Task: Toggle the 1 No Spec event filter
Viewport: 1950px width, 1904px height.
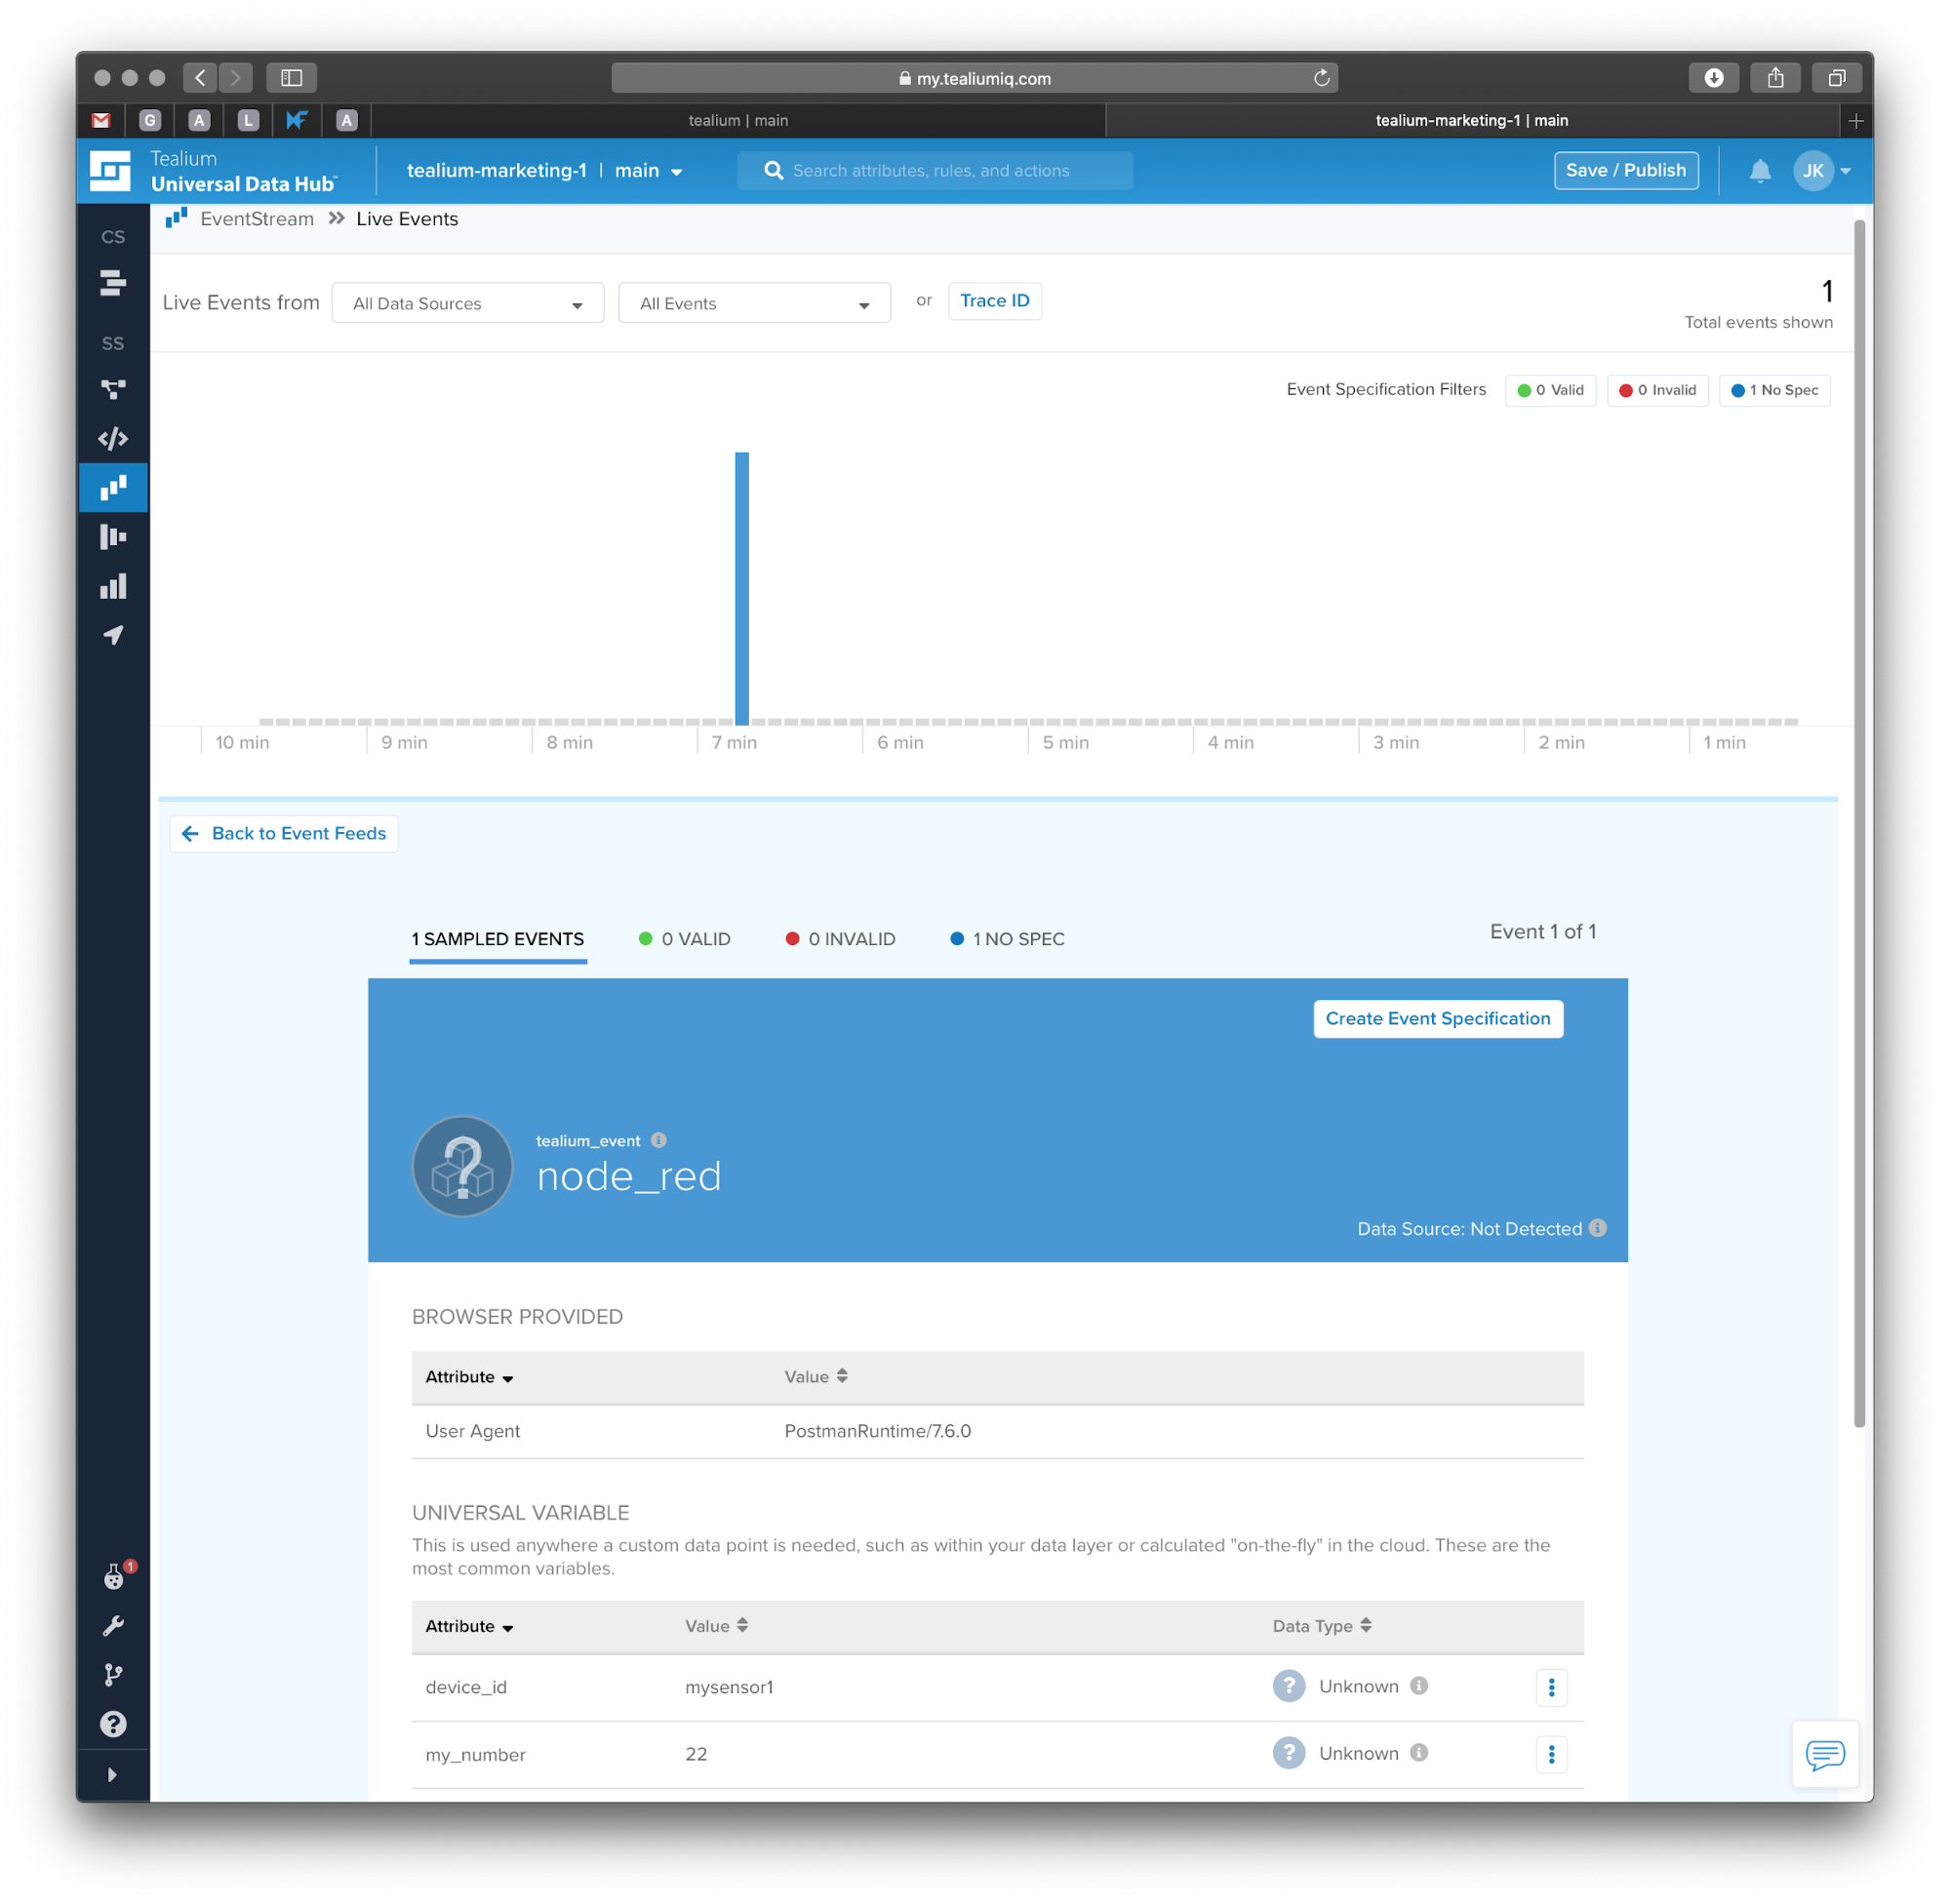Action: click(1774, 390)
